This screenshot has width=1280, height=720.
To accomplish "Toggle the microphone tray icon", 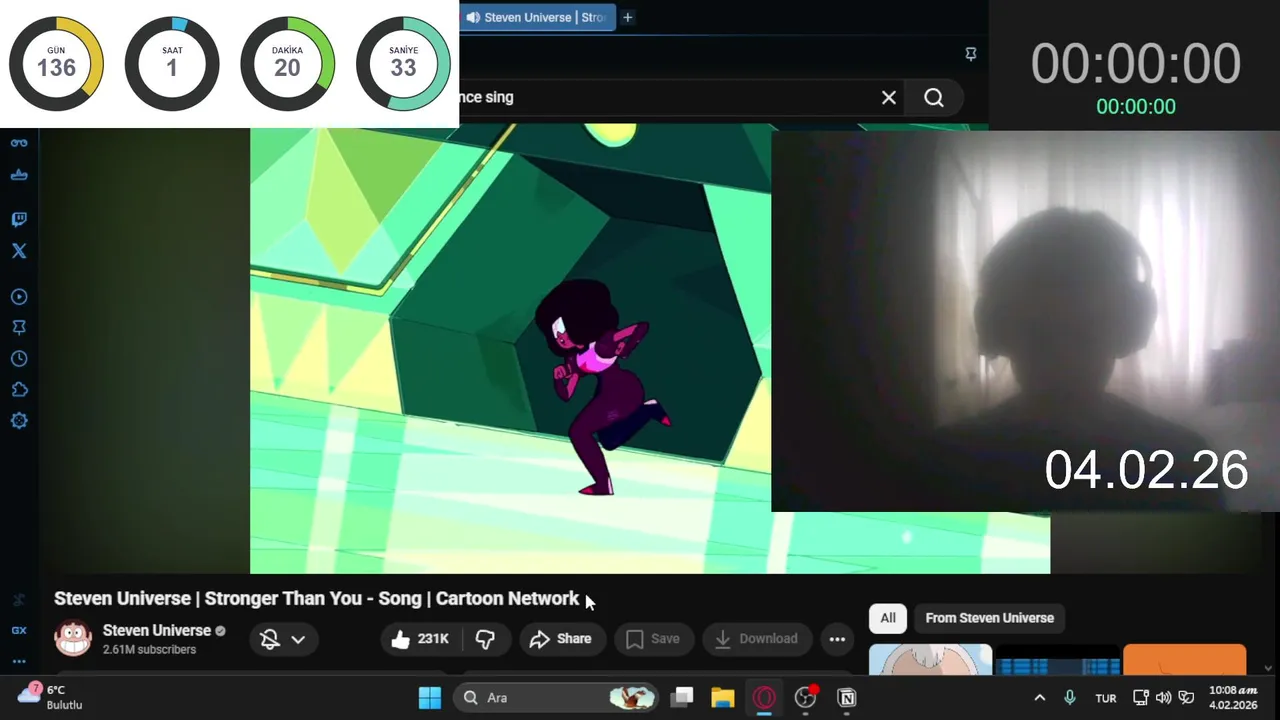I will tap(1070, 698).
